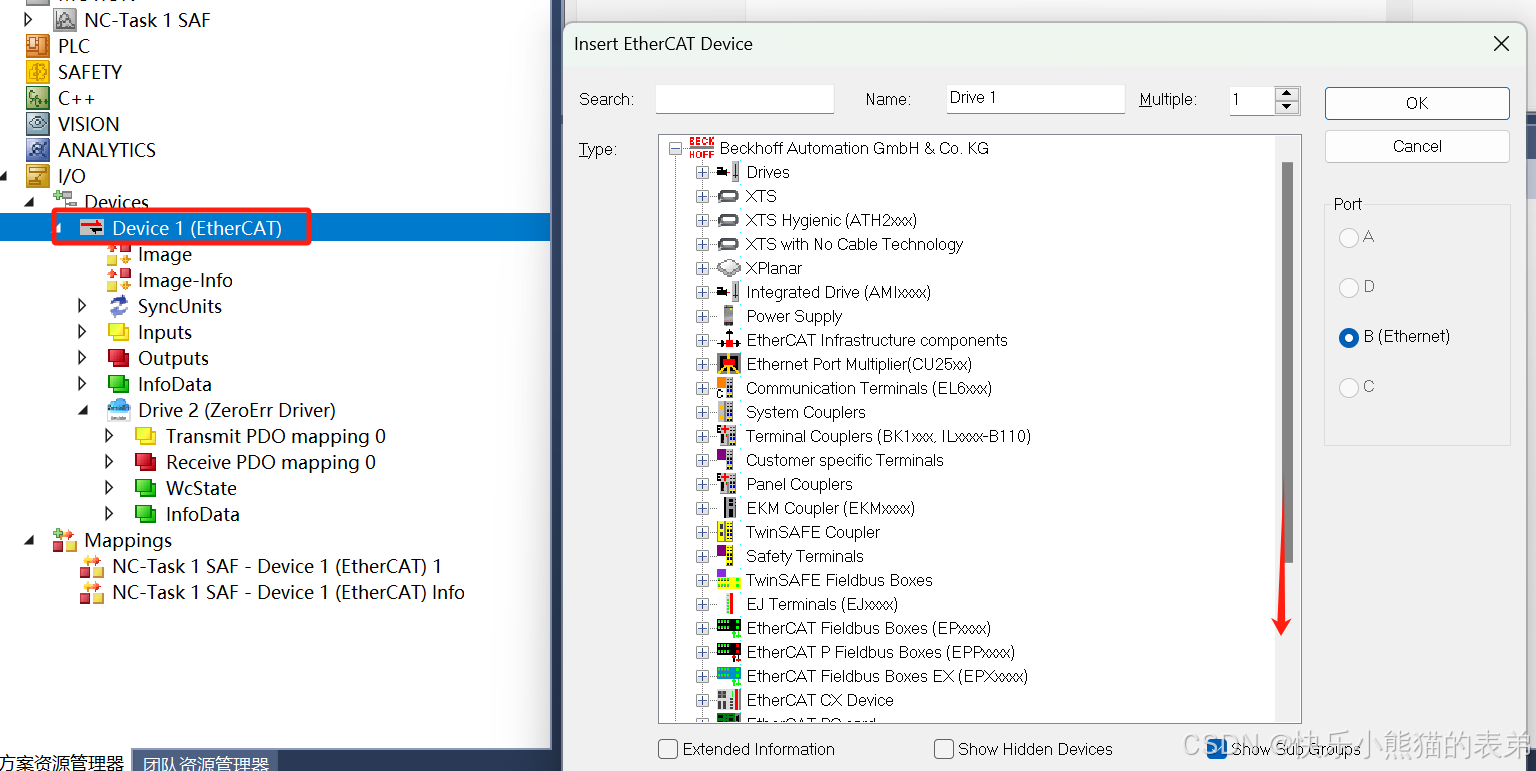Select NC-Task 1 SAF - Device 1 (EtherCAT) Info mapping
The image size is (1536, 771).
point(288,592)
